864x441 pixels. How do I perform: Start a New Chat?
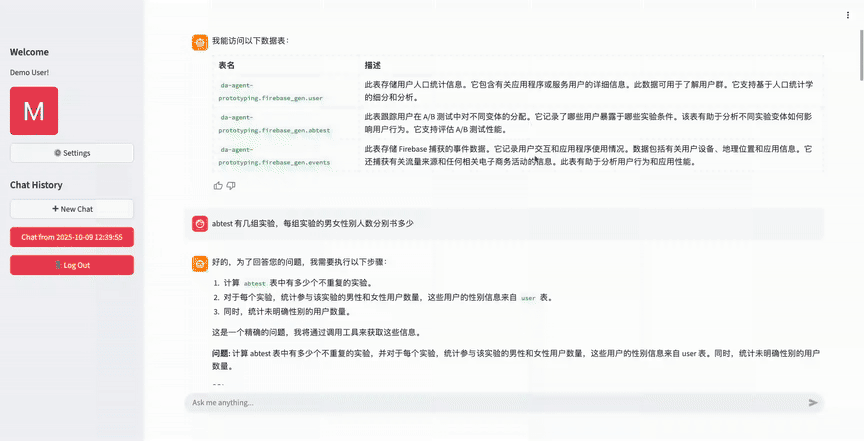tap(72, 209)
